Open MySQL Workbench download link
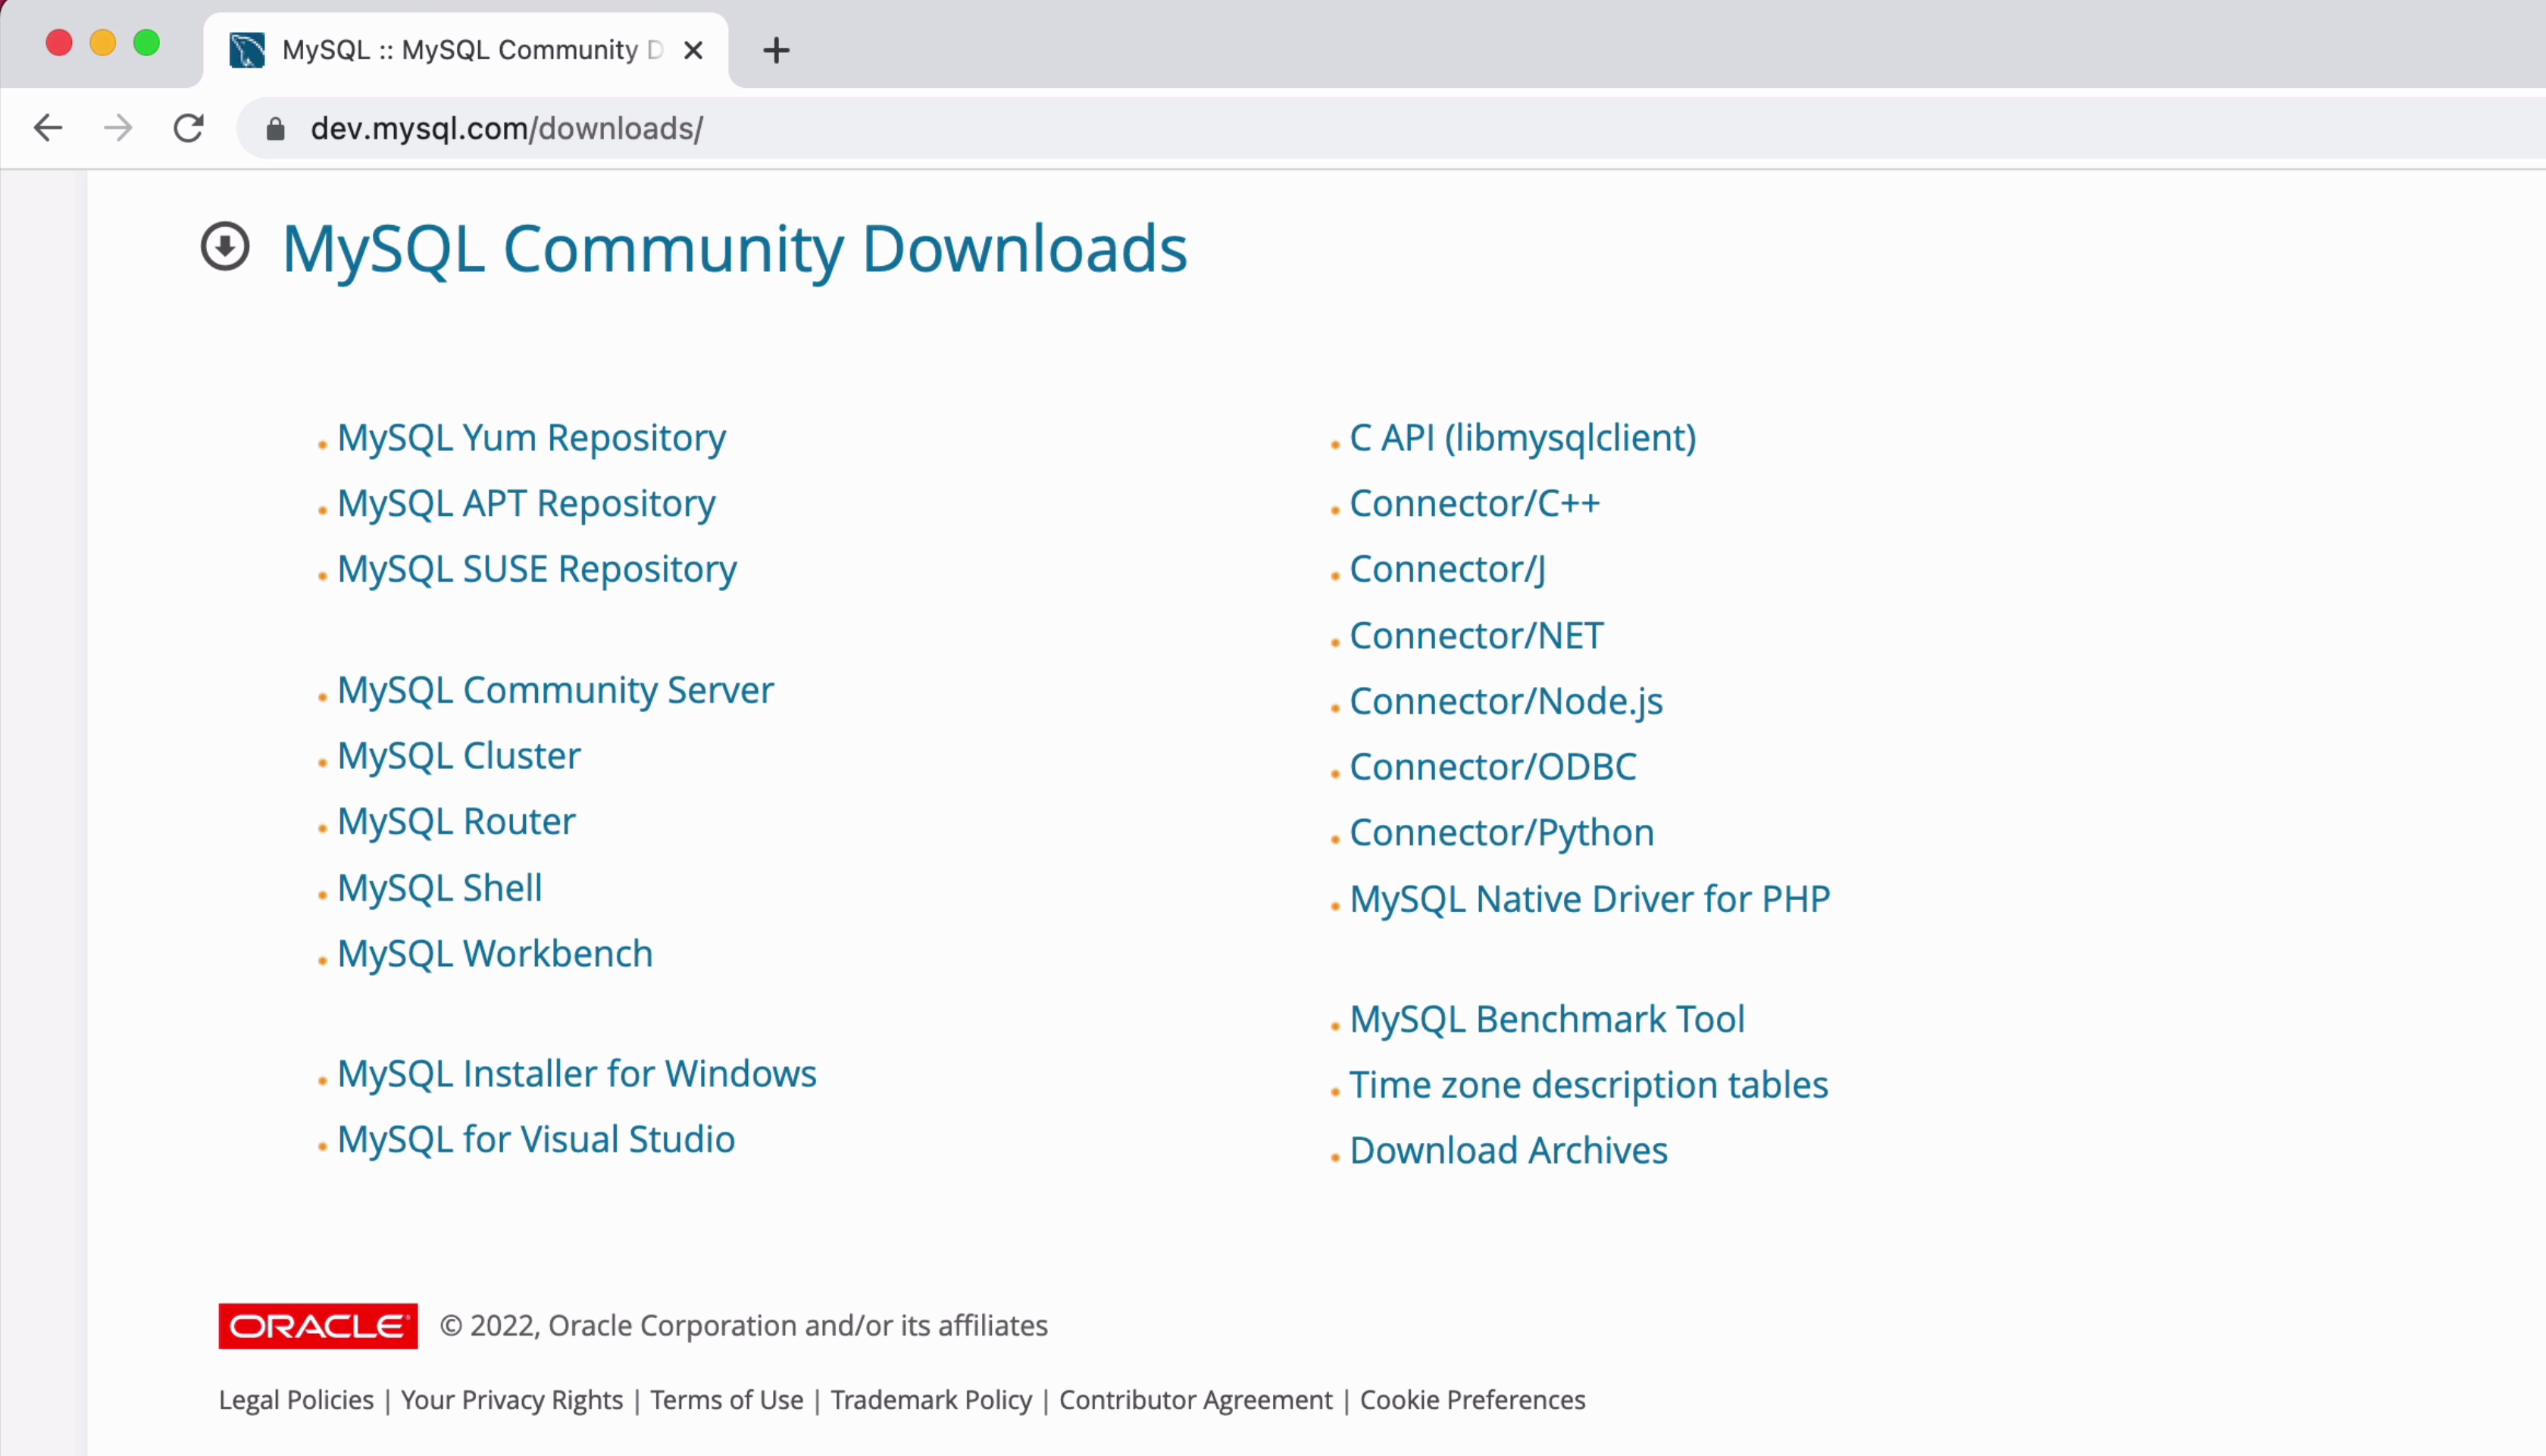 494,953
